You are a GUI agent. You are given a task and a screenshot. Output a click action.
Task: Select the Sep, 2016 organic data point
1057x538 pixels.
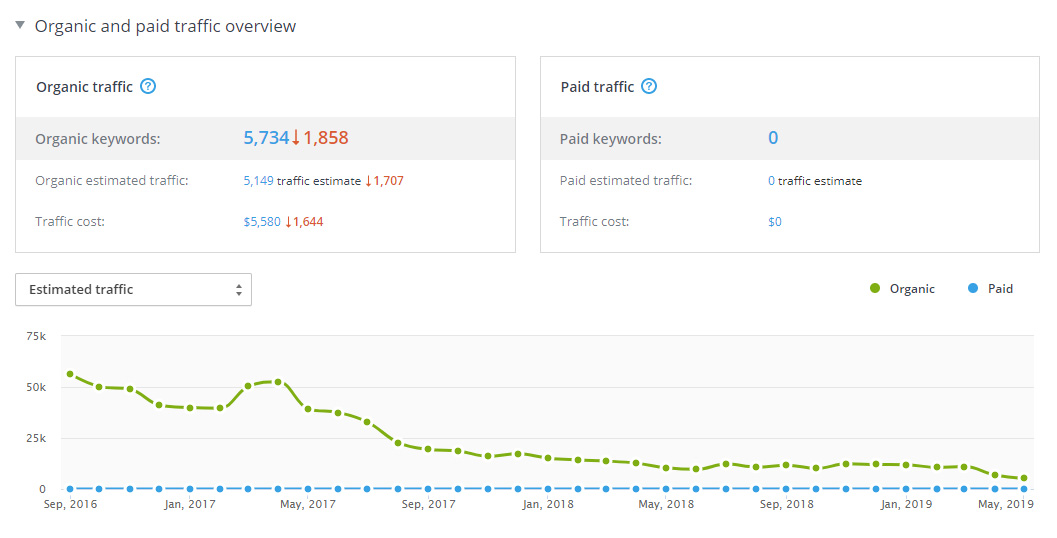tap(70, 374)
